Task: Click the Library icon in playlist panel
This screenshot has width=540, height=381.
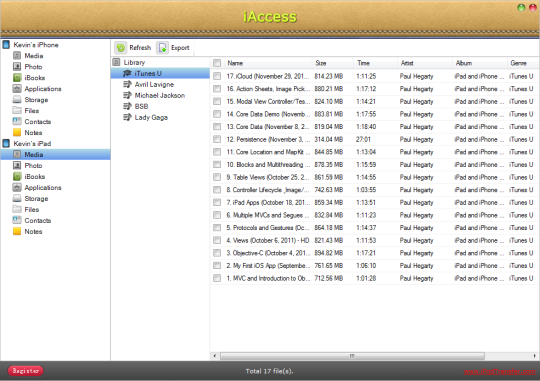Action: pos(116,62)
